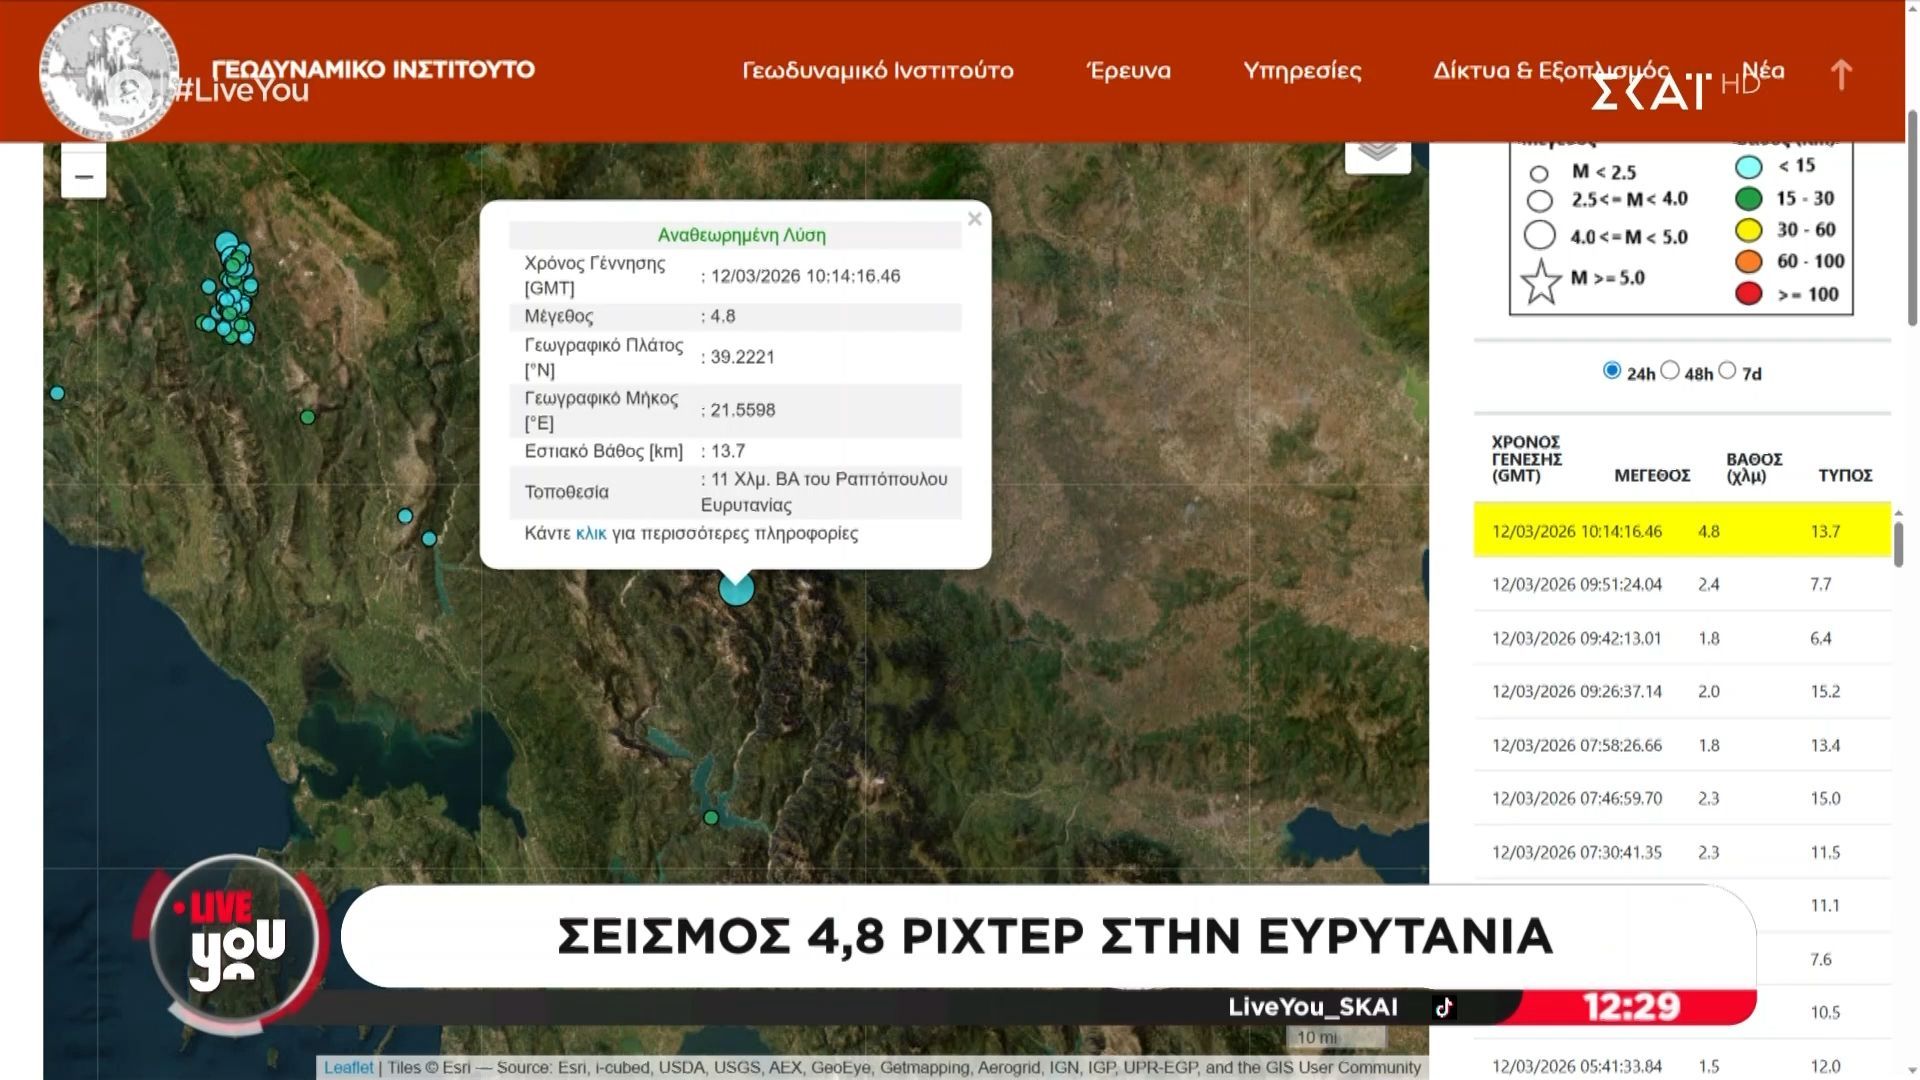Click the ΧΡΟΝΟΣ ΓΕΝΕΣΗΣ column header

pyautogui.click(x=1527, y=459)
